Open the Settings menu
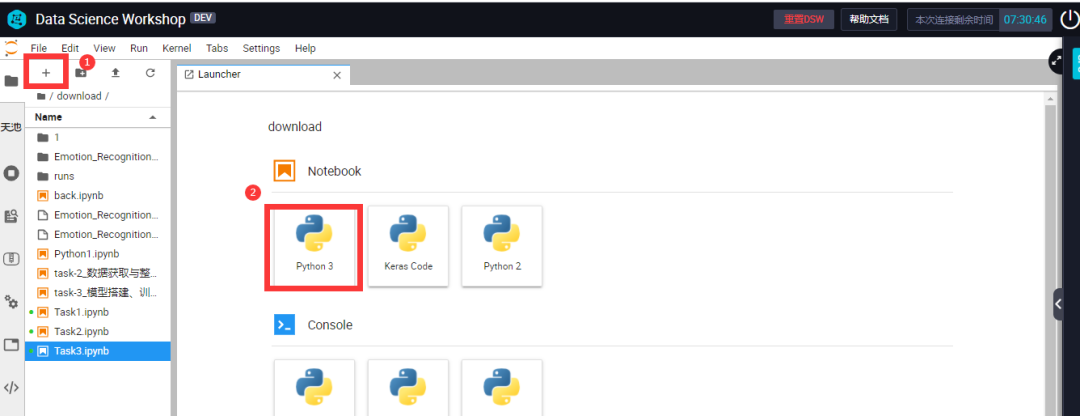The image size is (1080, 416). (x=261, y=48)
